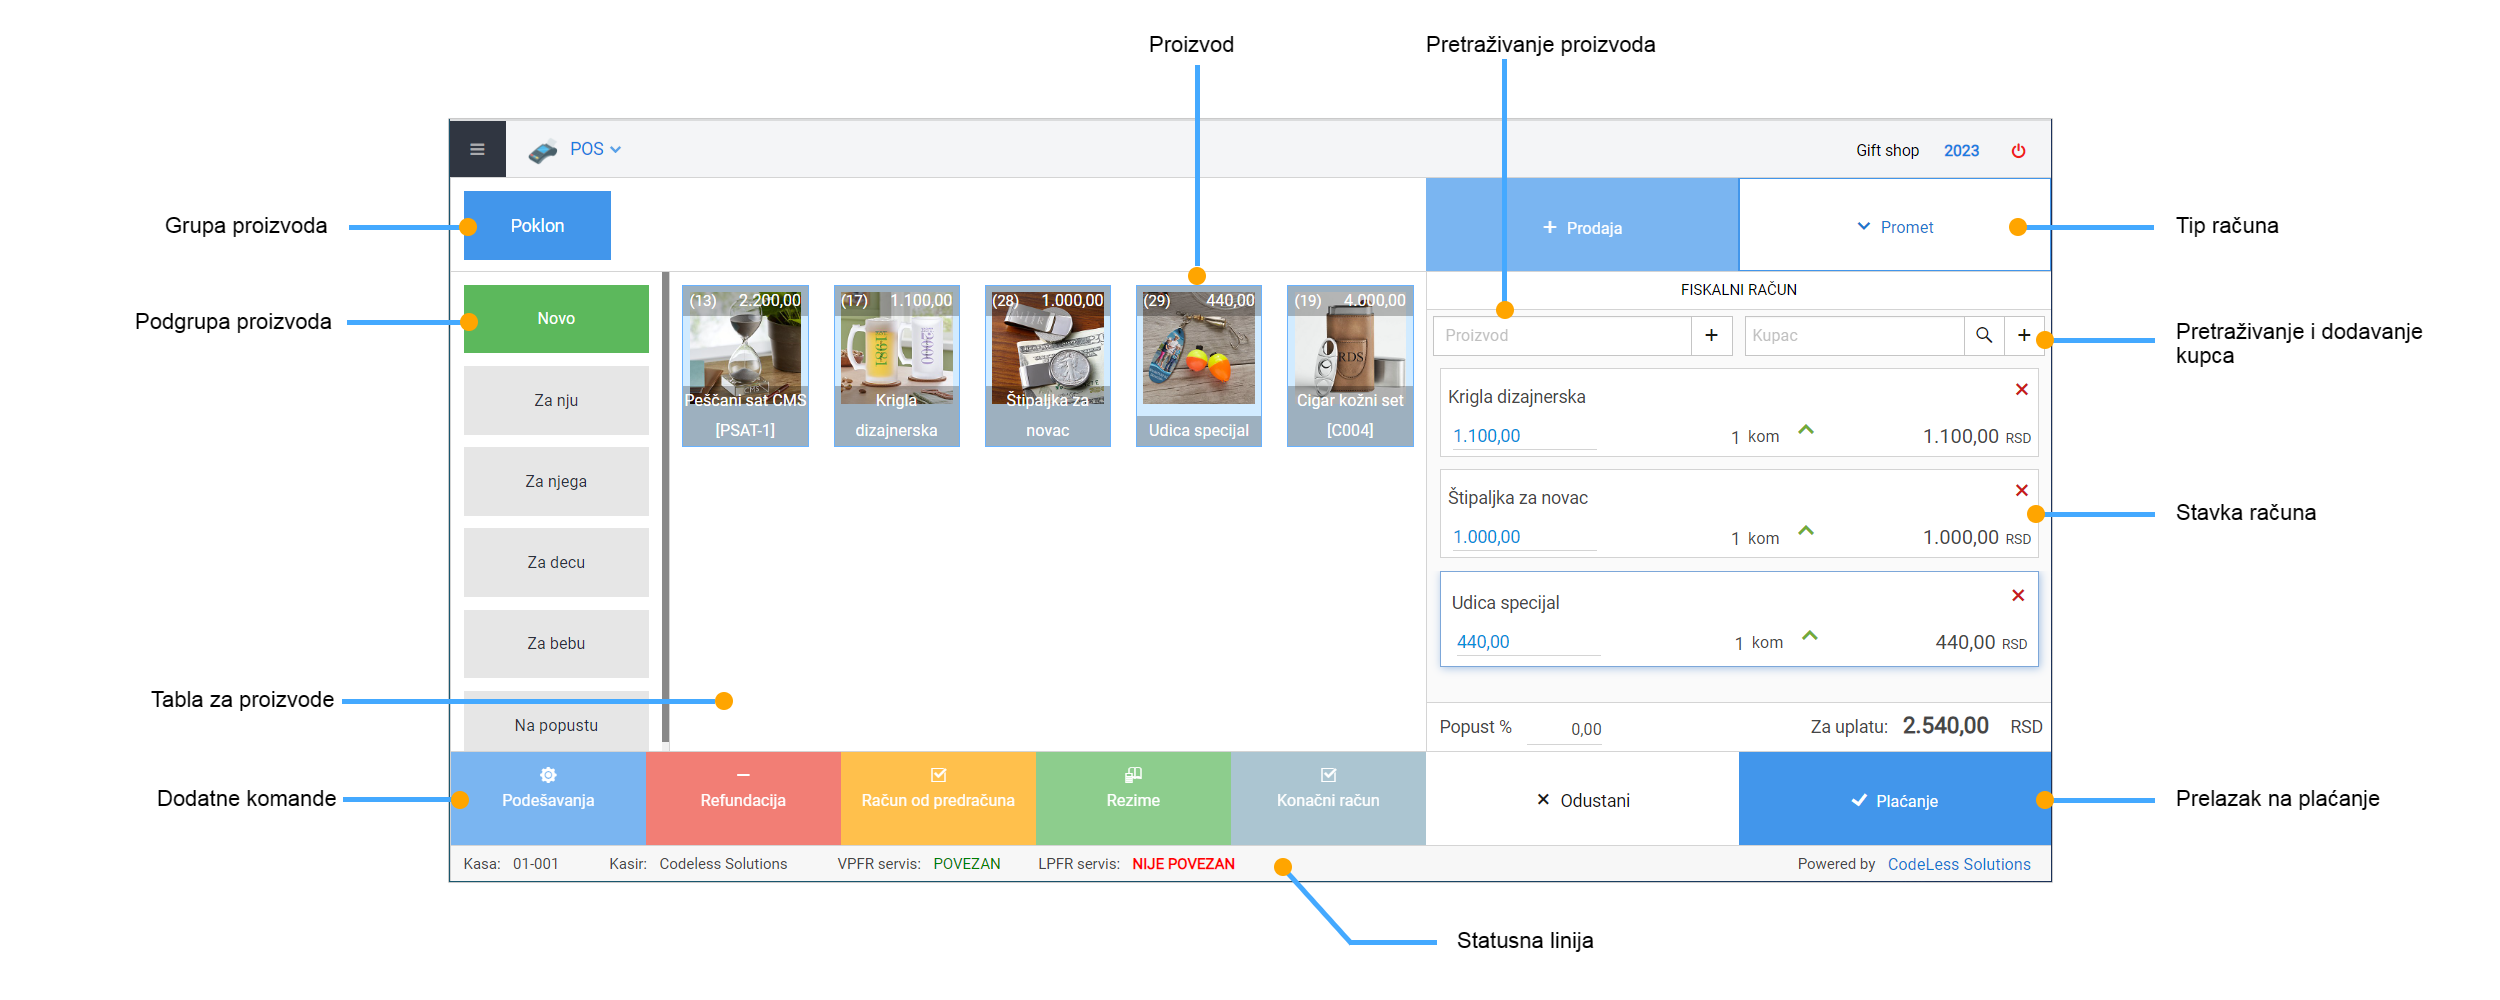Screen dimensions: 2500x1000
Task: Add Krigla dizajnerska product tile
Action: (x=896, y=366)
